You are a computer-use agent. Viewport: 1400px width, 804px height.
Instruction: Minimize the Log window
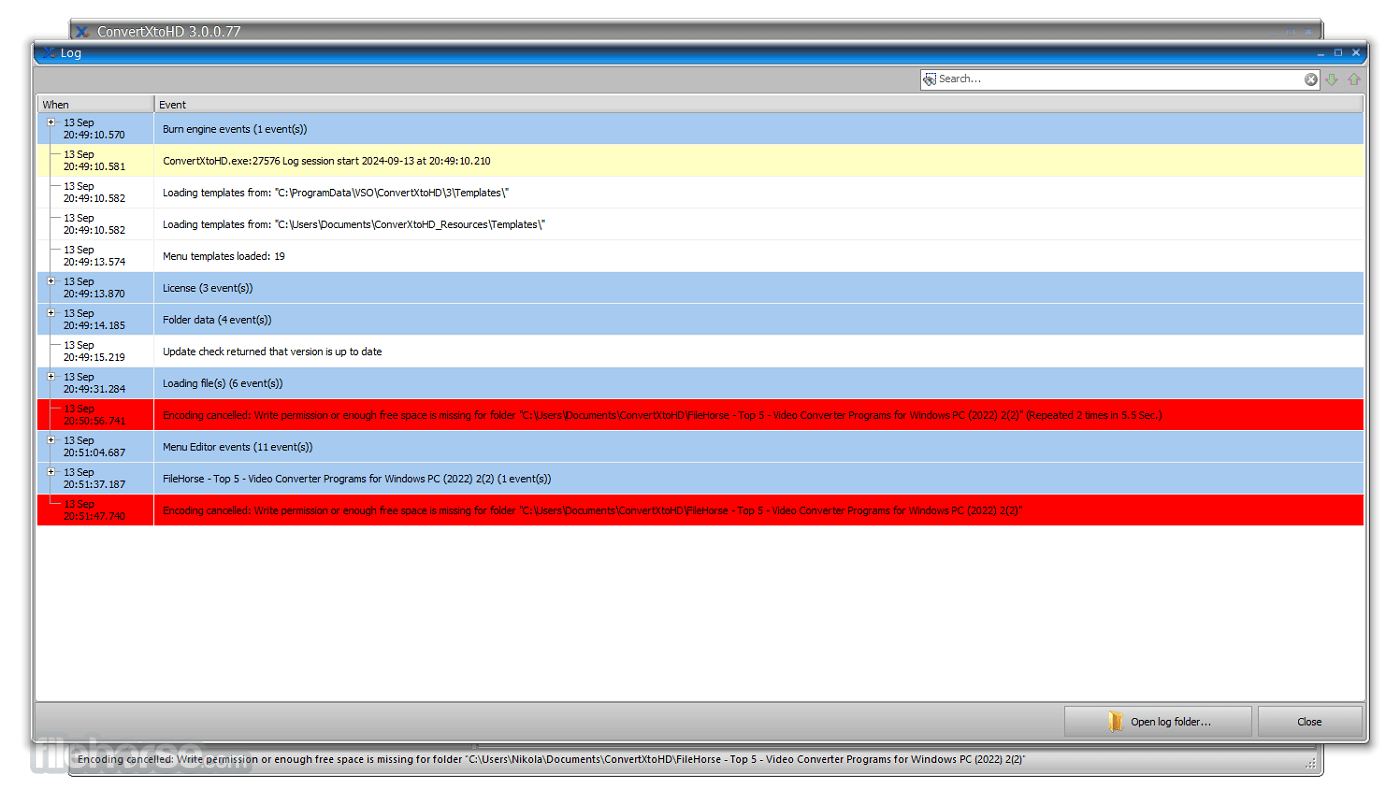click(1321, 53)
